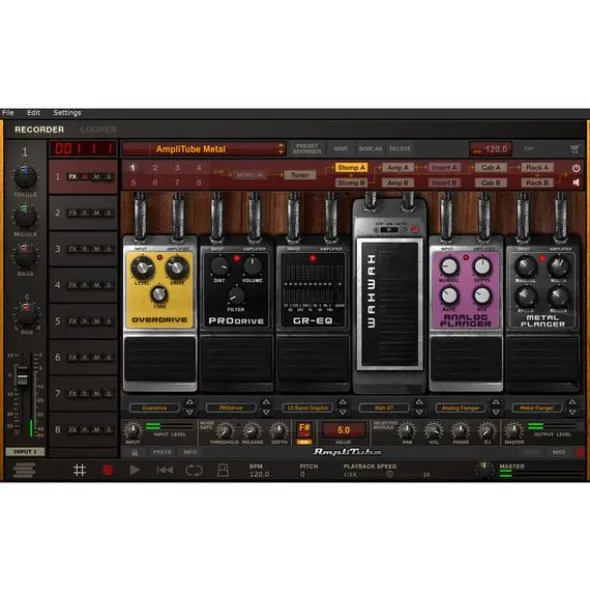Select the Stomp A module
Viewport: 590px width, 591px height.
[x=351, y=168]
